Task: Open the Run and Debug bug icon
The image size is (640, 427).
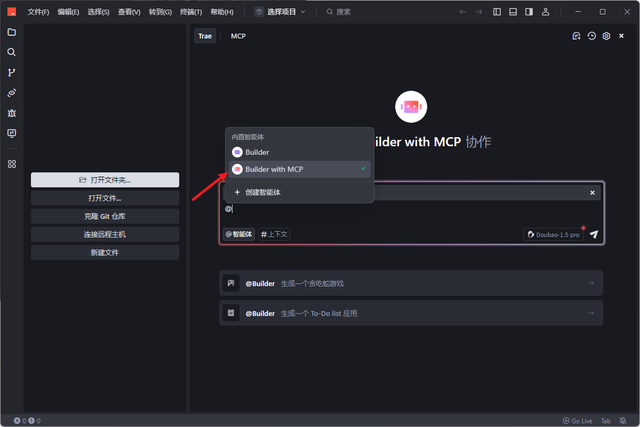Action: (12, 113)
